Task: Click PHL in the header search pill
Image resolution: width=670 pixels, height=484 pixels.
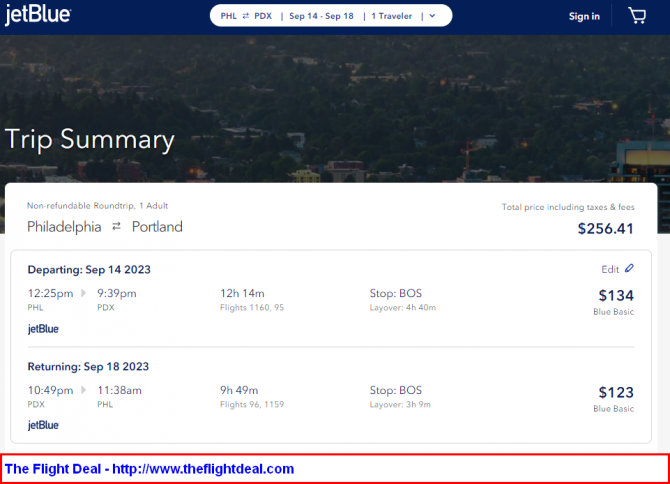Action: coord(229,16)
